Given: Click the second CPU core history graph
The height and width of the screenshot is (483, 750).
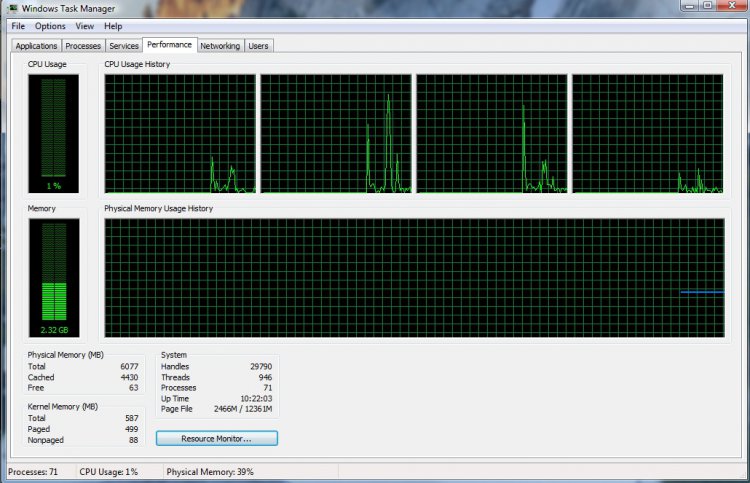Looking at the screenshot, I should click(336, 133).
